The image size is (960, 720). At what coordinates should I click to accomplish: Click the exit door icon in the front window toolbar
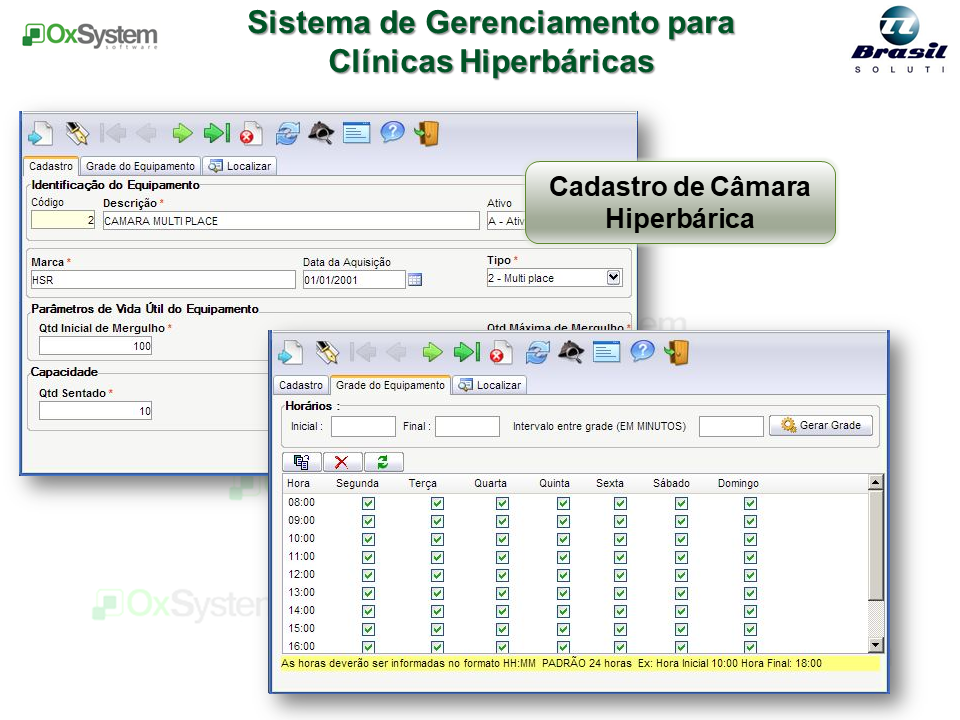click(x=678, y=352)
